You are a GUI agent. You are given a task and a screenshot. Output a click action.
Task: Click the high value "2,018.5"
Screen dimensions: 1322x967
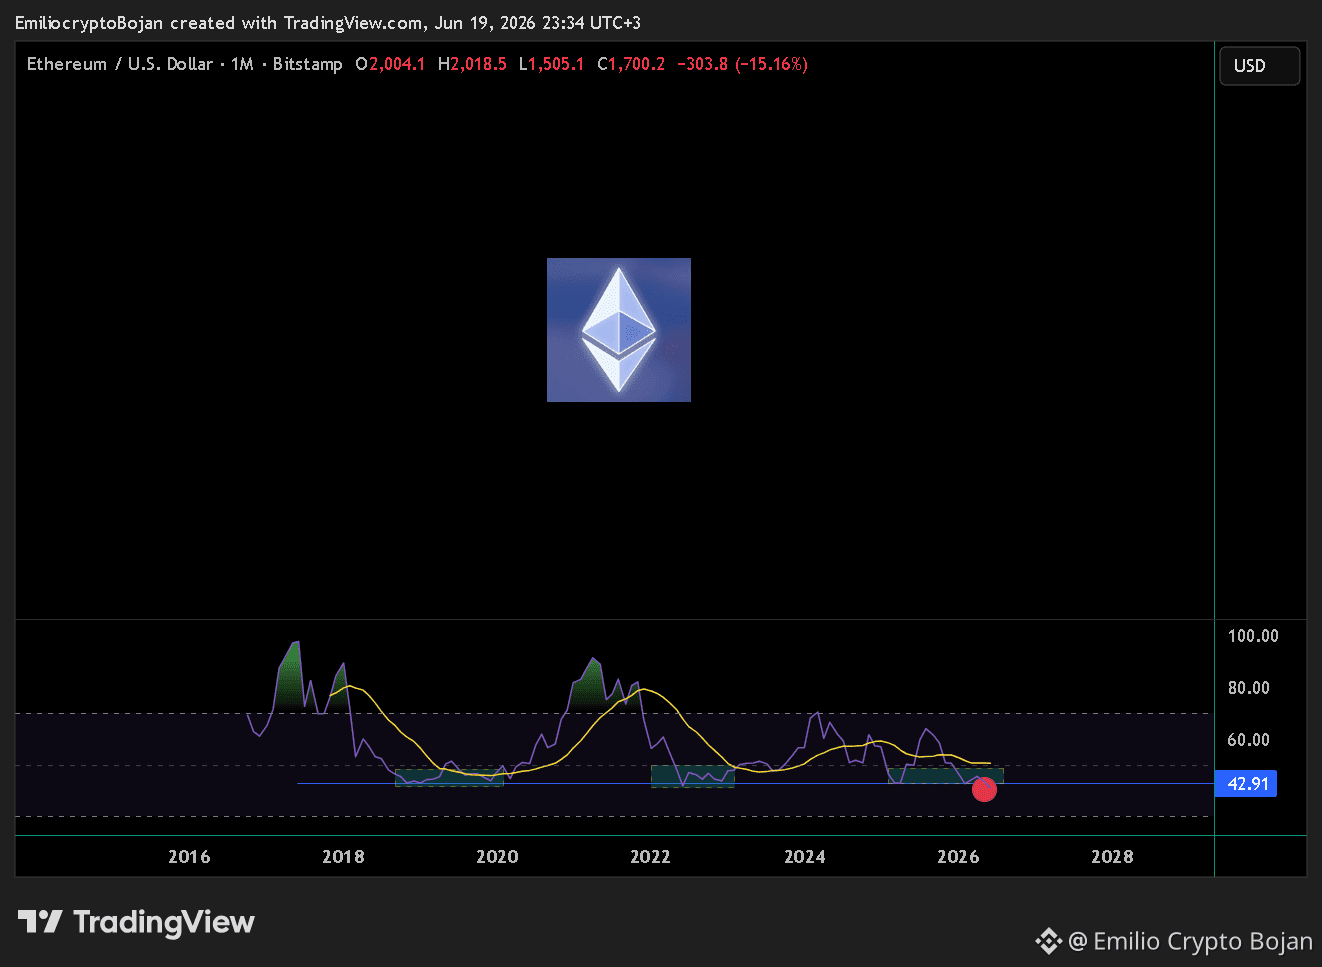[x=479, y=64]
